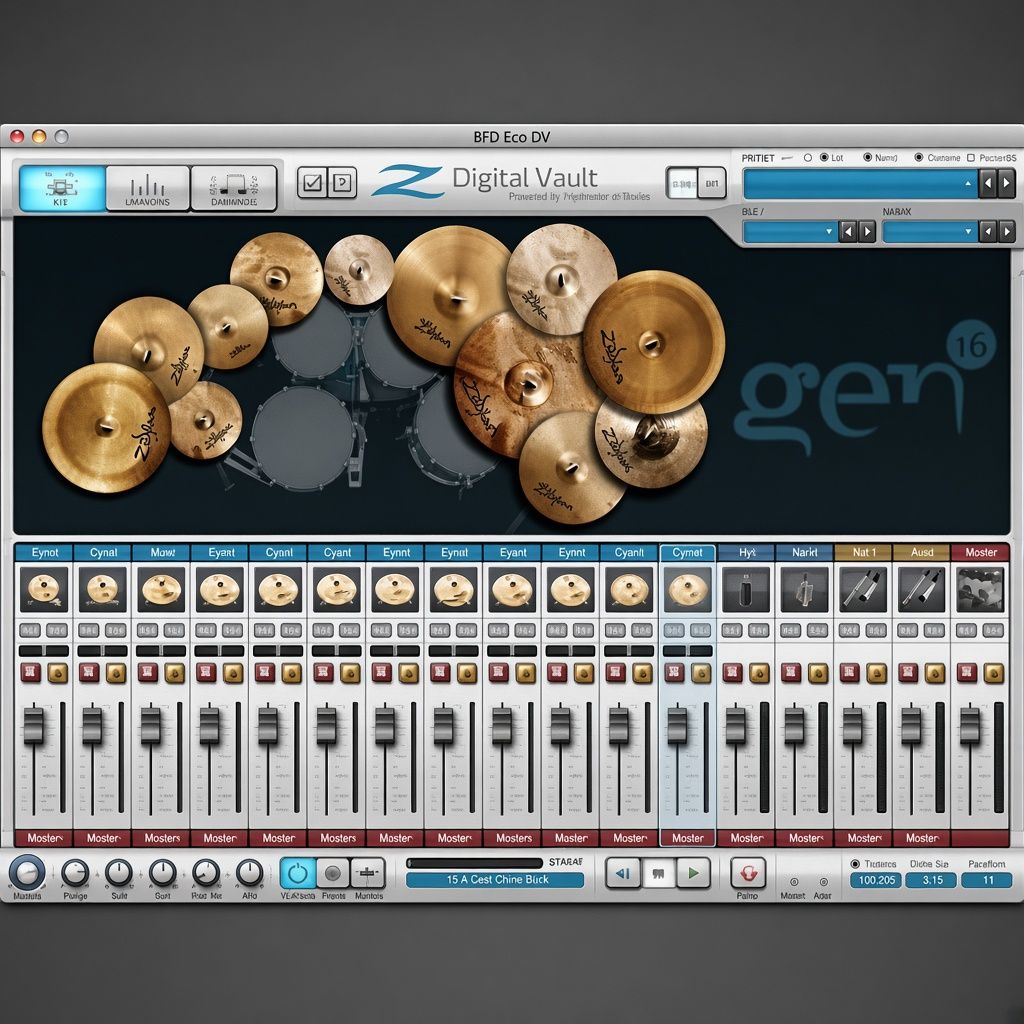1024x1024 pixels.
Task: Click the gold solo button on Hy channel
Action: pos(760,673)
